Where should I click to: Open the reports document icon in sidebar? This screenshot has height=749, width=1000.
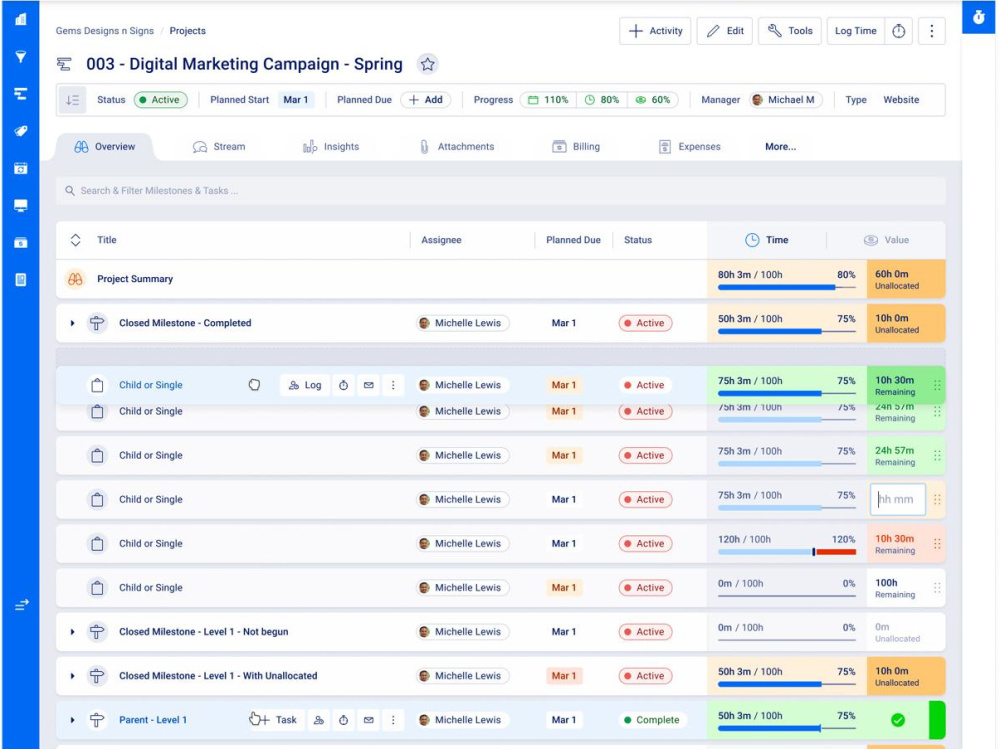[20, 279]
